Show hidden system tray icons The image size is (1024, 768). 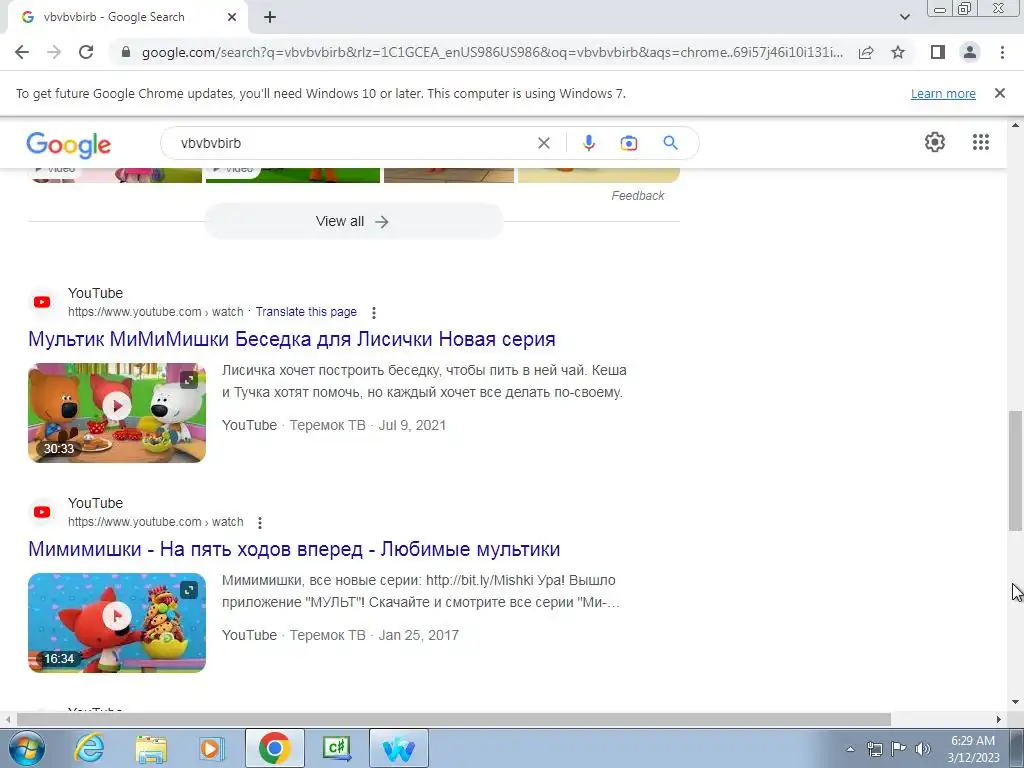pyautogui.click(x=850, y=749)
